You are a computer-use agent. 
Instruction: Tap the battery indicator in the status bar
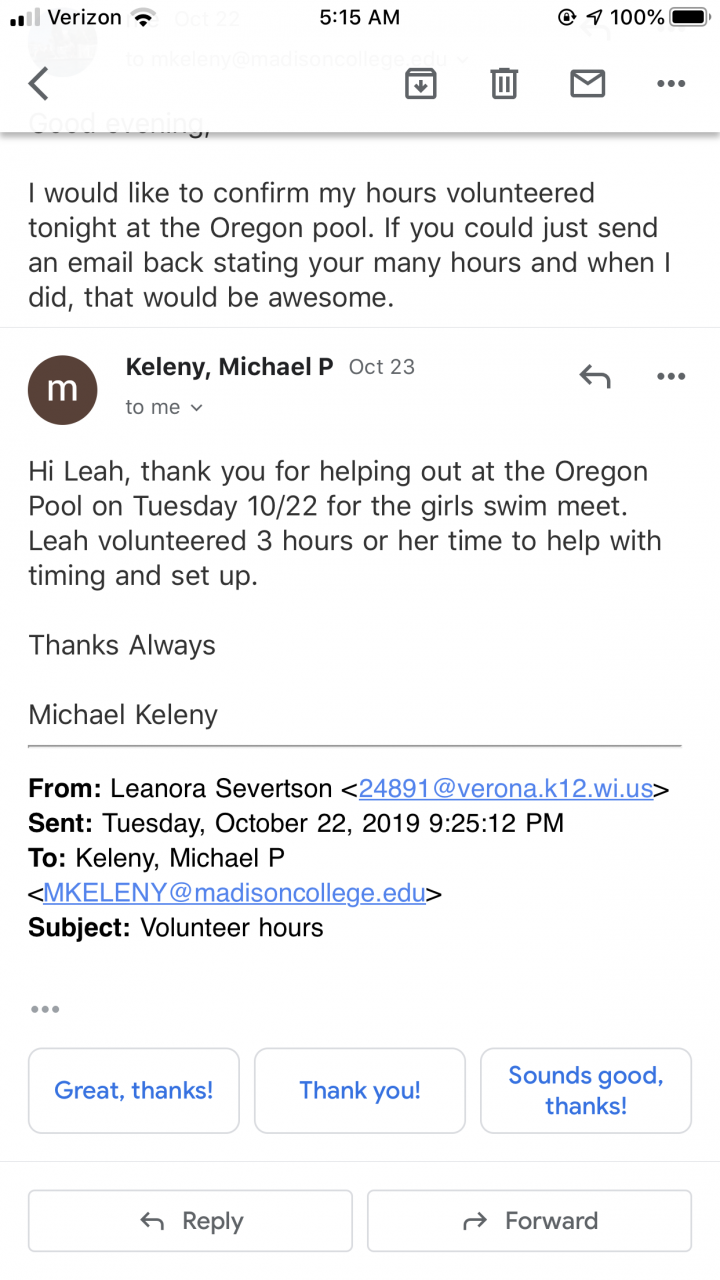point(688,17)
